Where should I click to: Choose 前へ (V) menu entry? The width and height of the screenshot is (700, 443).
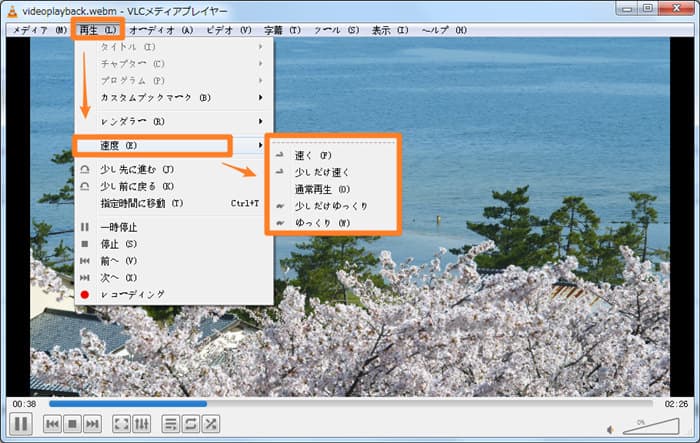[x=174, y=261]
